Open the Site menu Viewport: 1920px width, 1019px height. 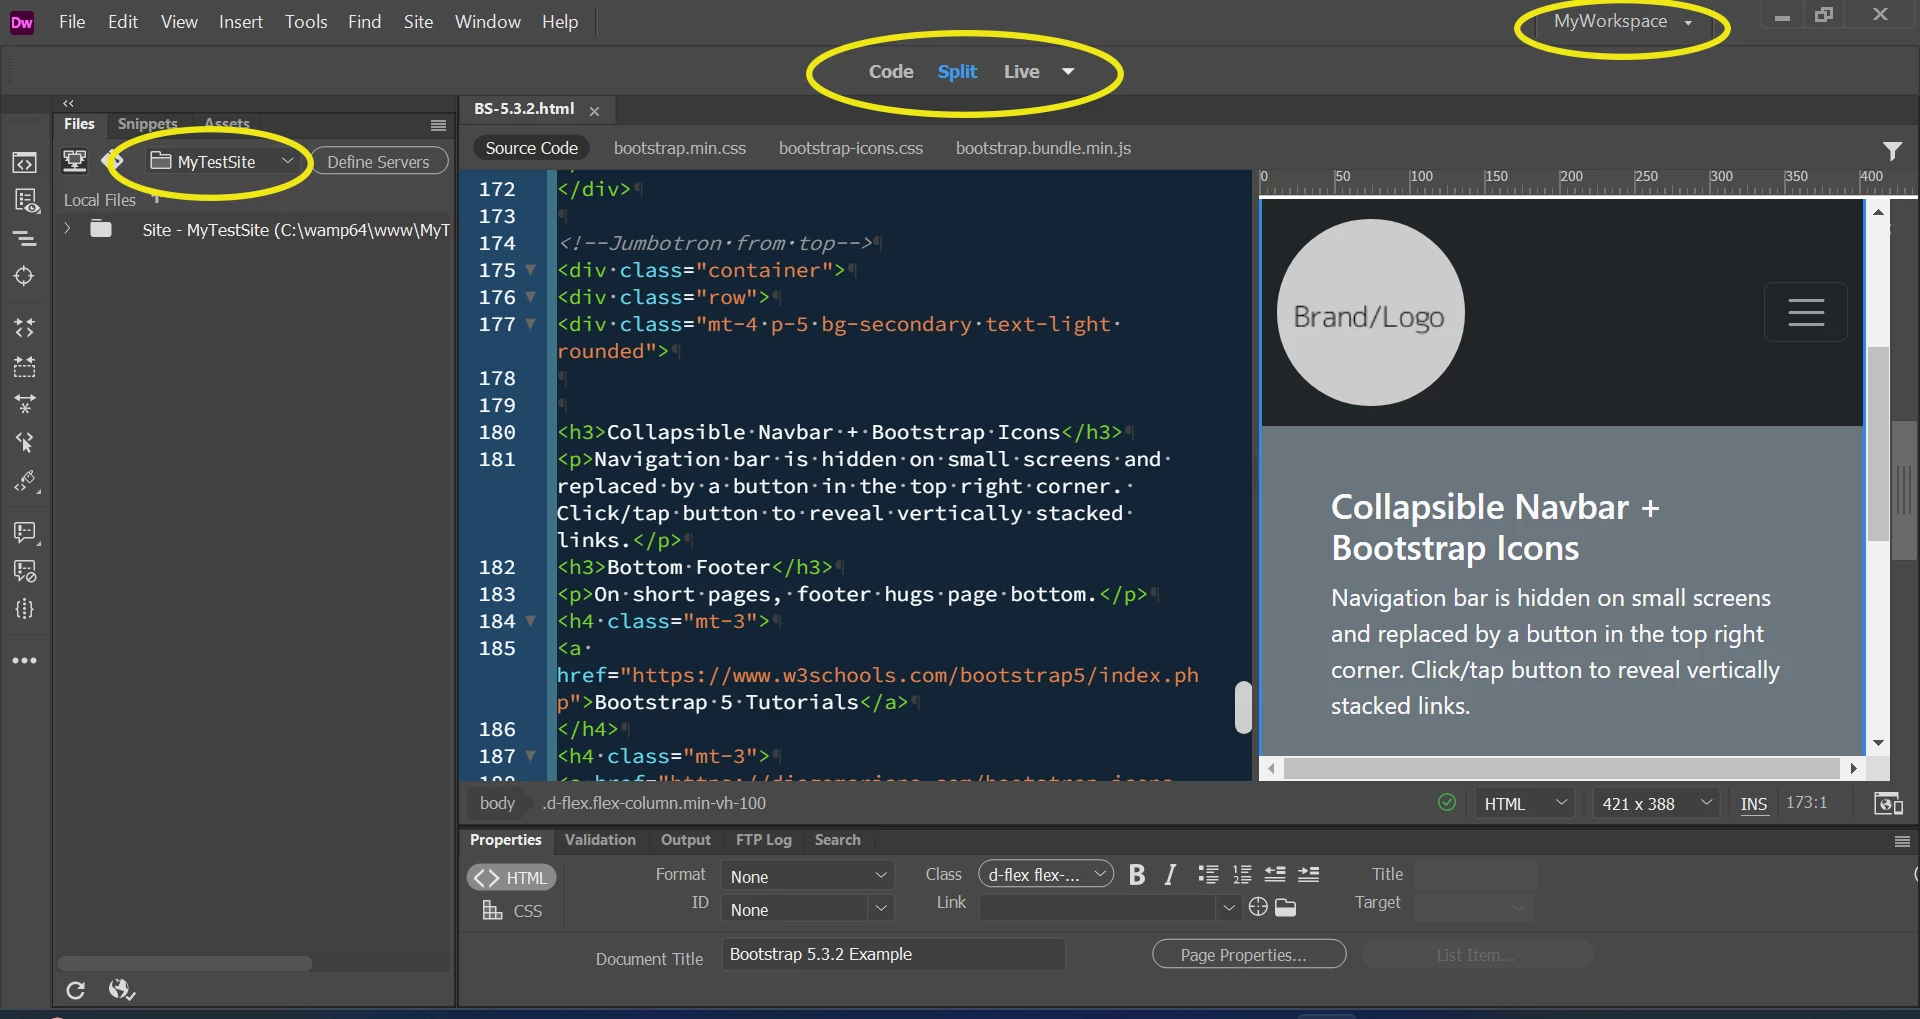(418, 22)
